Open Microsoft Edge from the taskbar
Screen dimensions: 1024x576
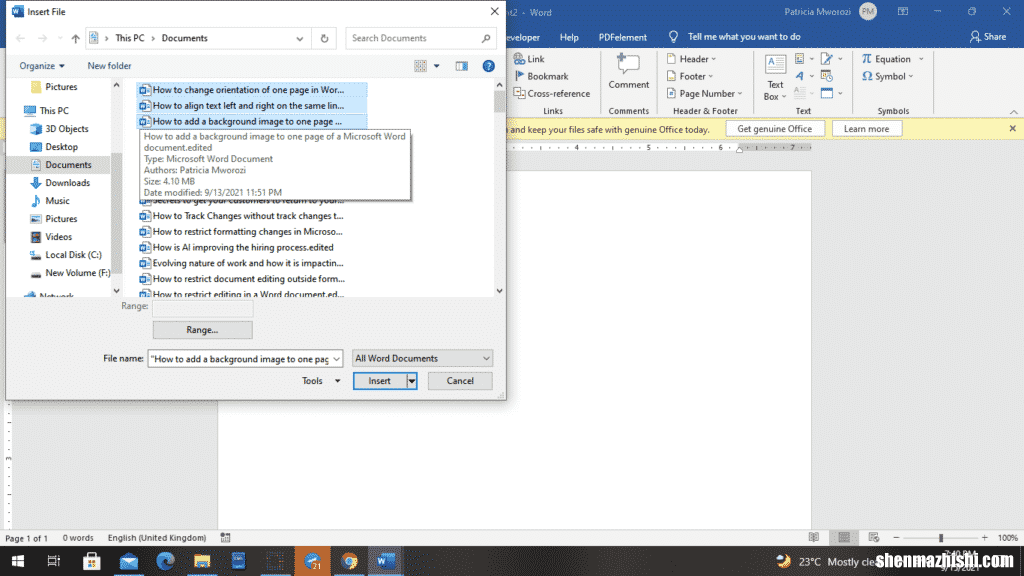click(165, 561)
